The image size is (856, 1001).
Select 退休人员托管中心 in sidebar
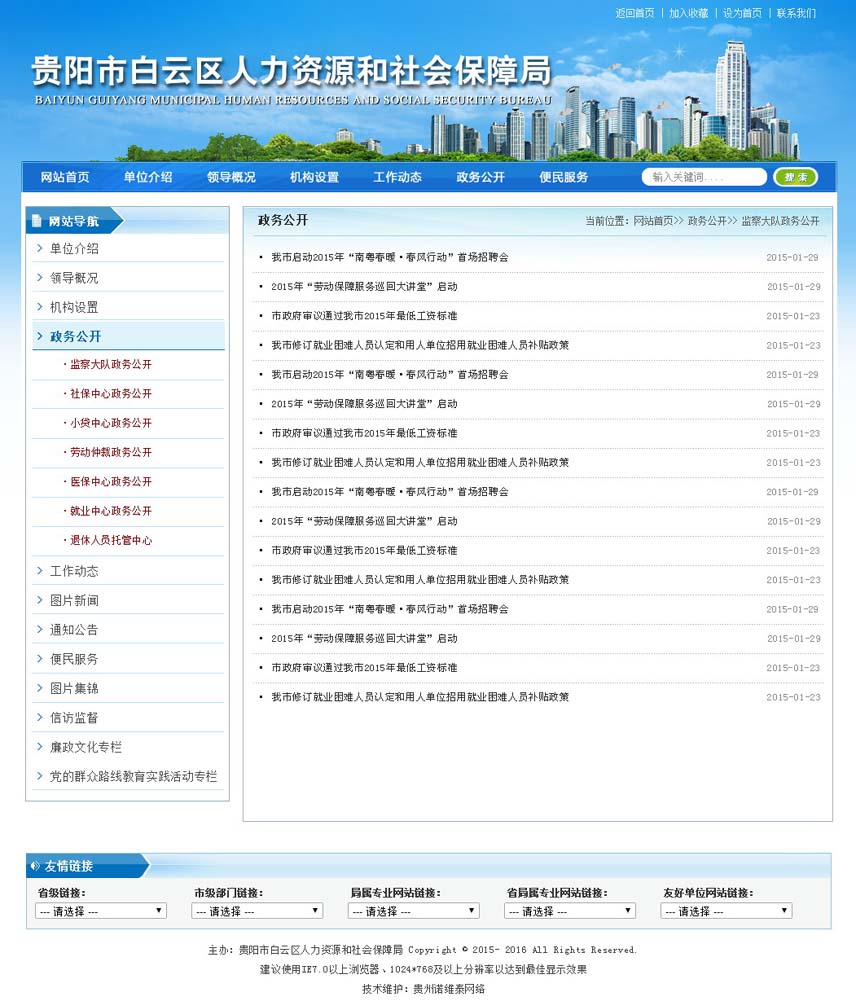click(x=111, y=540)
